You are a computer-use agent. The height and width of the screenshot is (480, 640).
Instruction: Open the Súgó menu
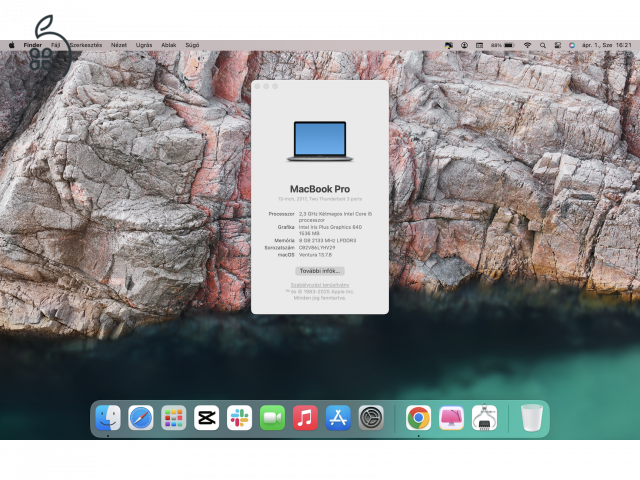point(192,45)
